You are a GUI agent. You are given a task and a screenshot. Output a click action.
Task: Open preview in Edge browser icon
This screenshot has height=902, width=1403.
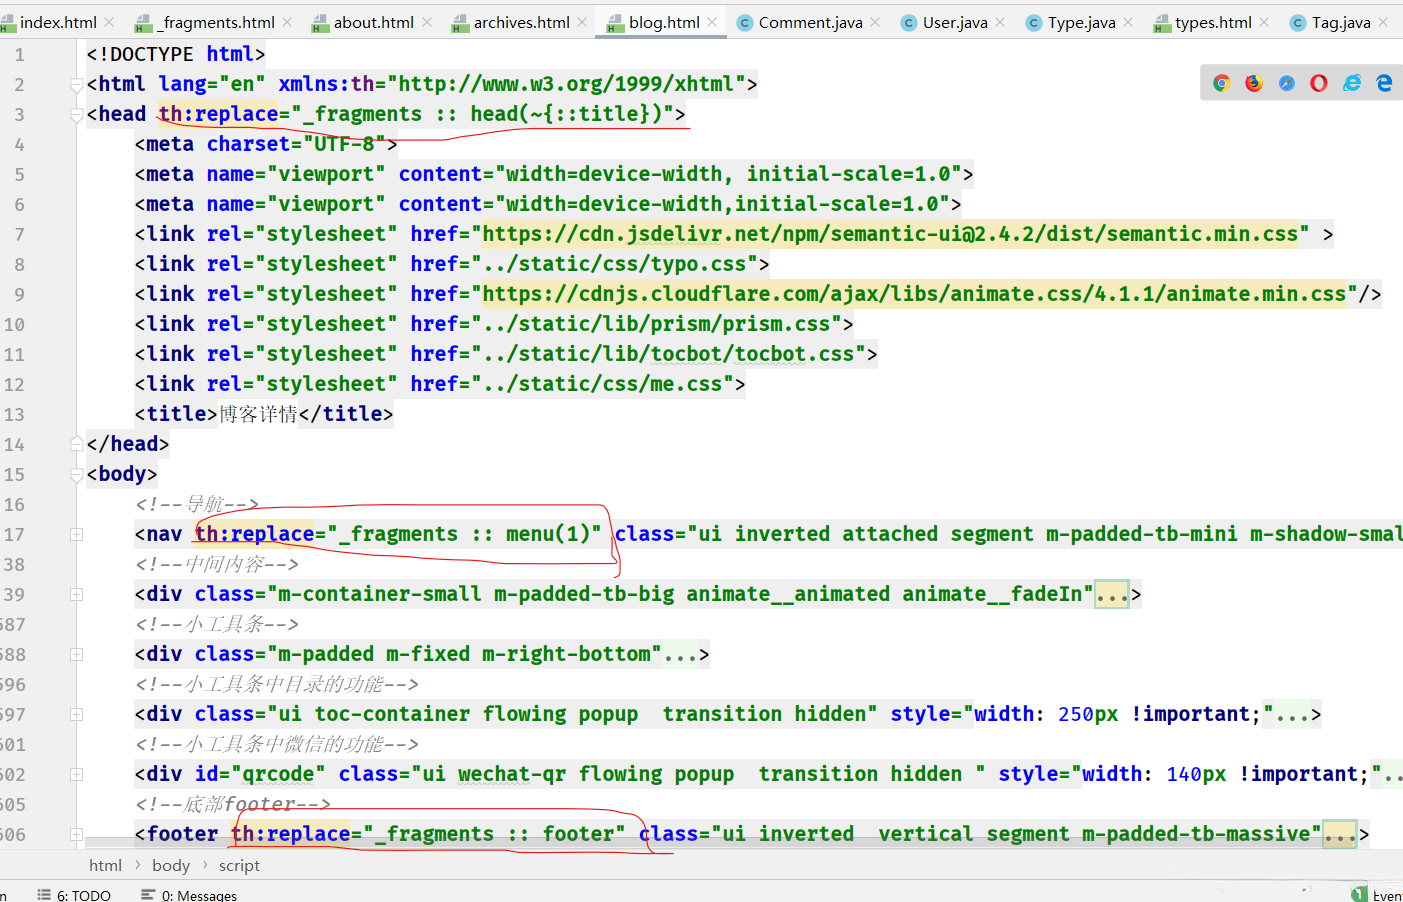(1384, 83)
